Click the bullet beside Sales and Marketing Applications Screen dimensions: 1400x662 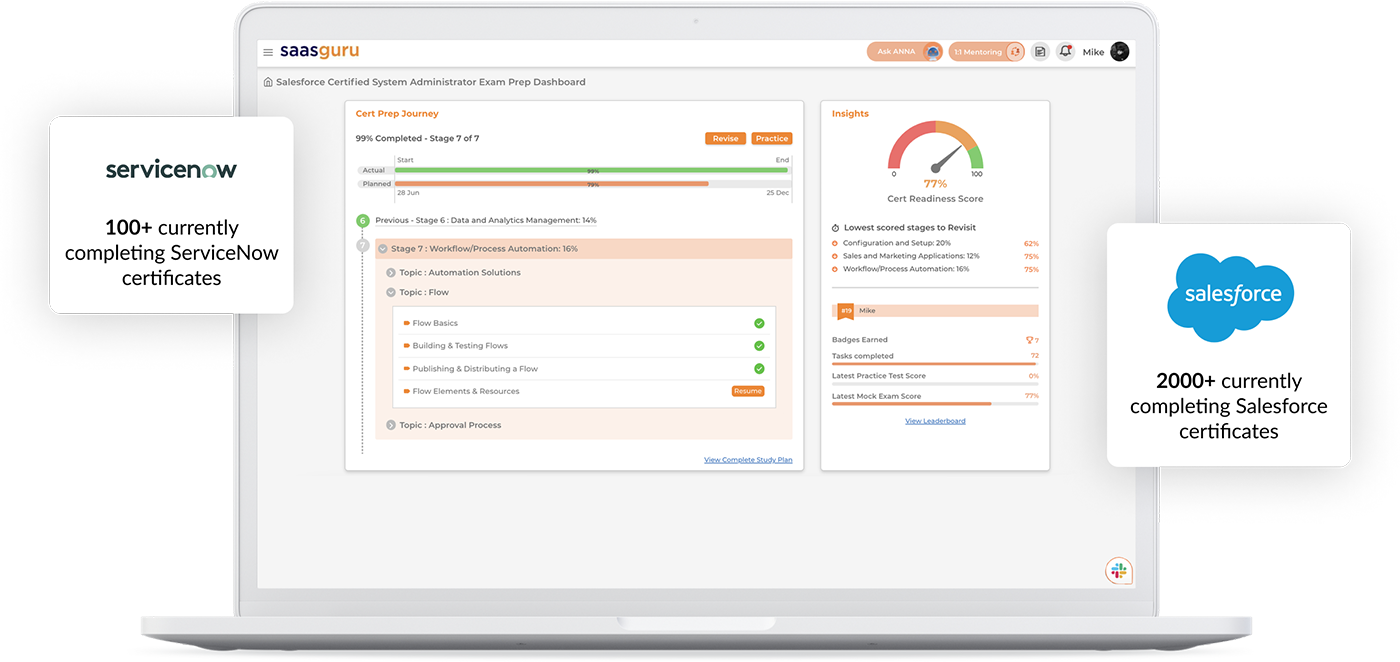click(835, 256)
